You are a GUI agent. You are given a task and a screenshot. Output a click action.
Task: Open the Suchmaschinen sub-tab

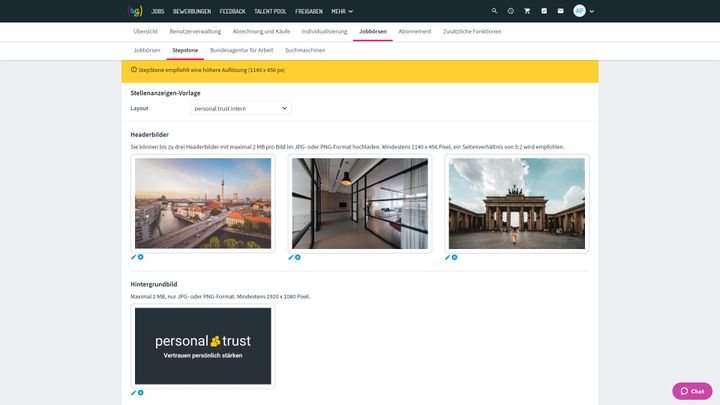pyautogui.click(x=305, y=50)
